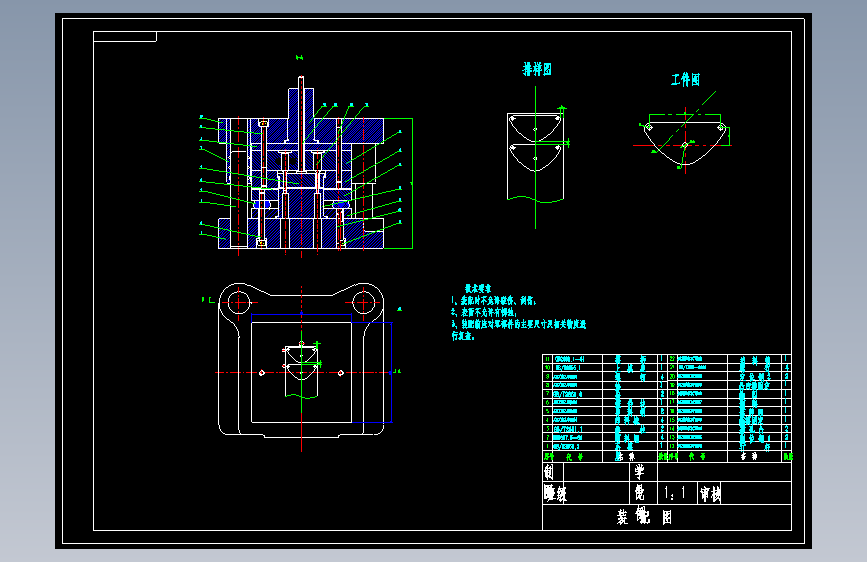Click the parts list row numbered 11
The width and height of the screenshot is (867, 562).
[x=604, y=358]
